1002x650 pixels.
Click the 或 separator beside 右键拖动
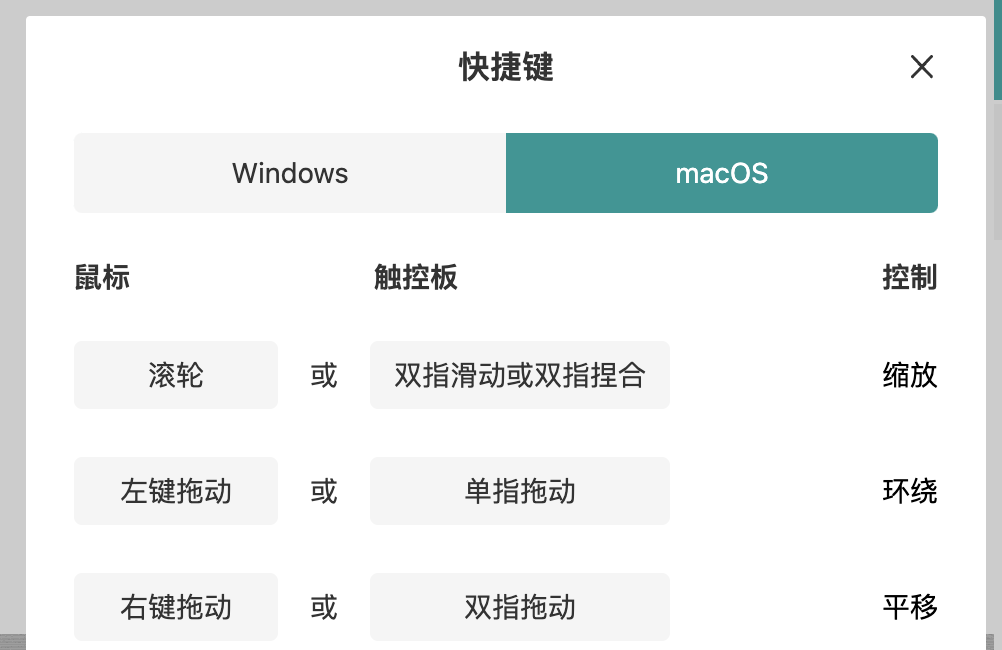324,607
